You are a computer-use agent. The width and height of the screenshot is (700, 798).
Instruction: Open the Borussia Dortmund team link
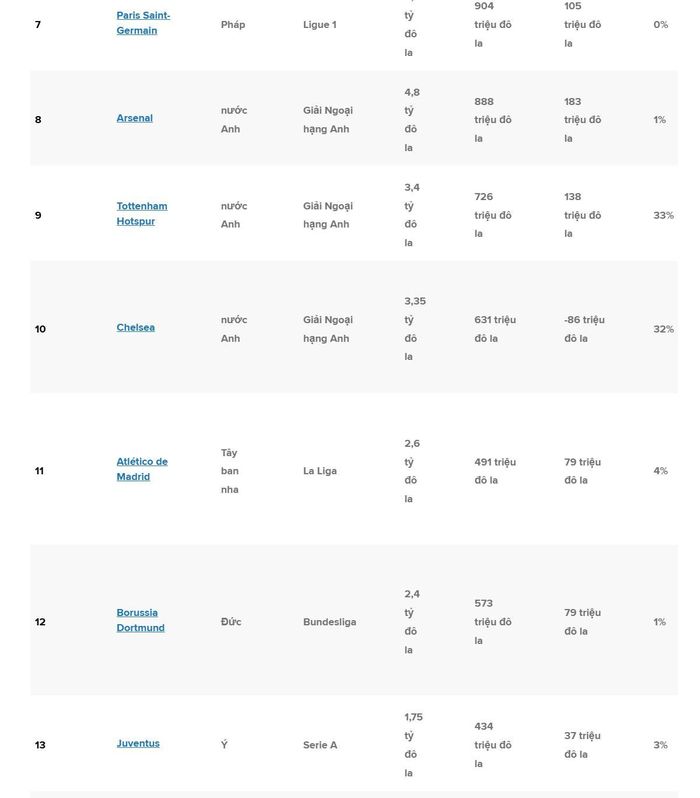[x=141, y=620]
